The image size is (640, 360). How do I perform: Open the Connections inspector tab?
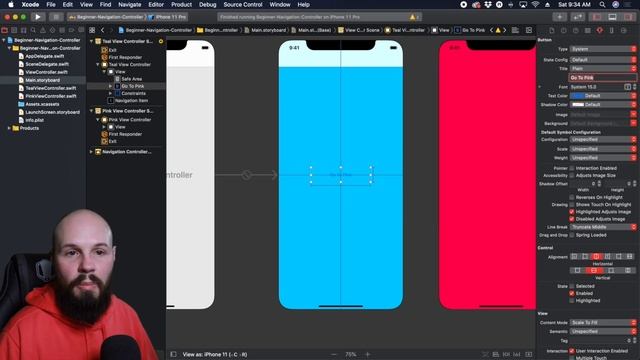coord(624,30)
